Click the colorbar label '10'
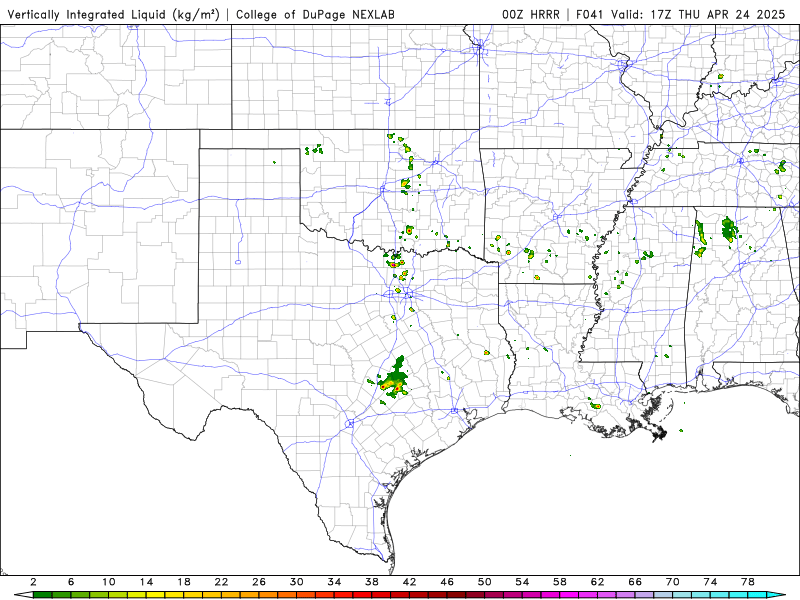 [109, 582]
